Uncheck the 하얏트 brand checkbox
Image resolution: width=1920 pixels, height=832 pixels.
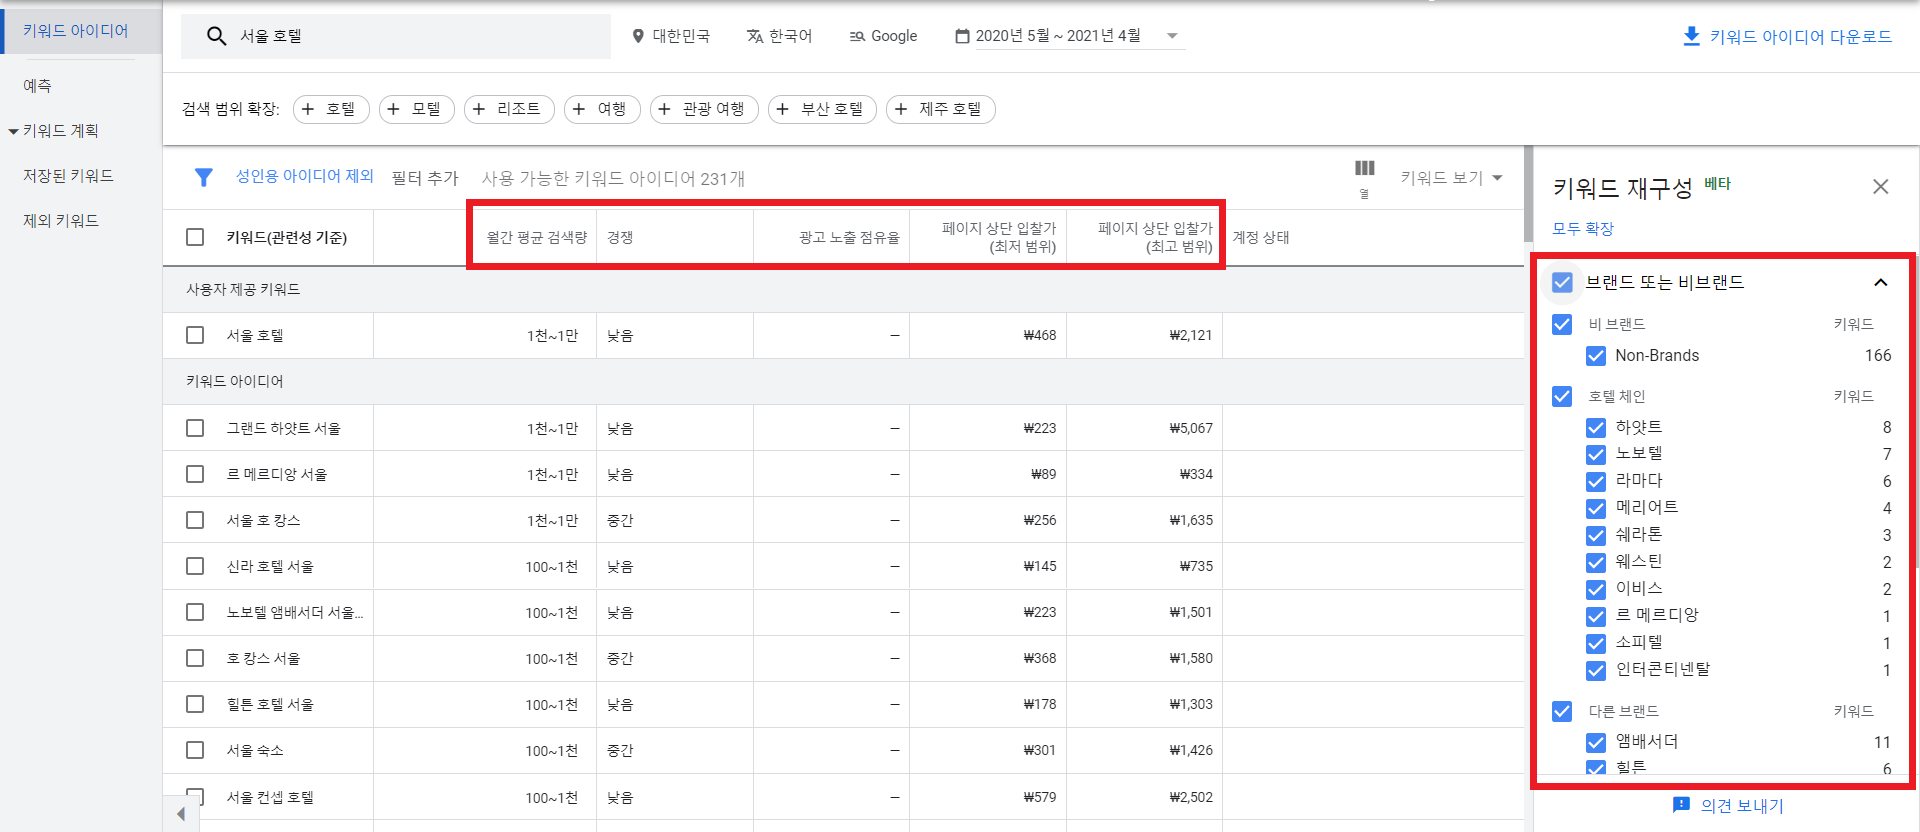click(1596, 428)
